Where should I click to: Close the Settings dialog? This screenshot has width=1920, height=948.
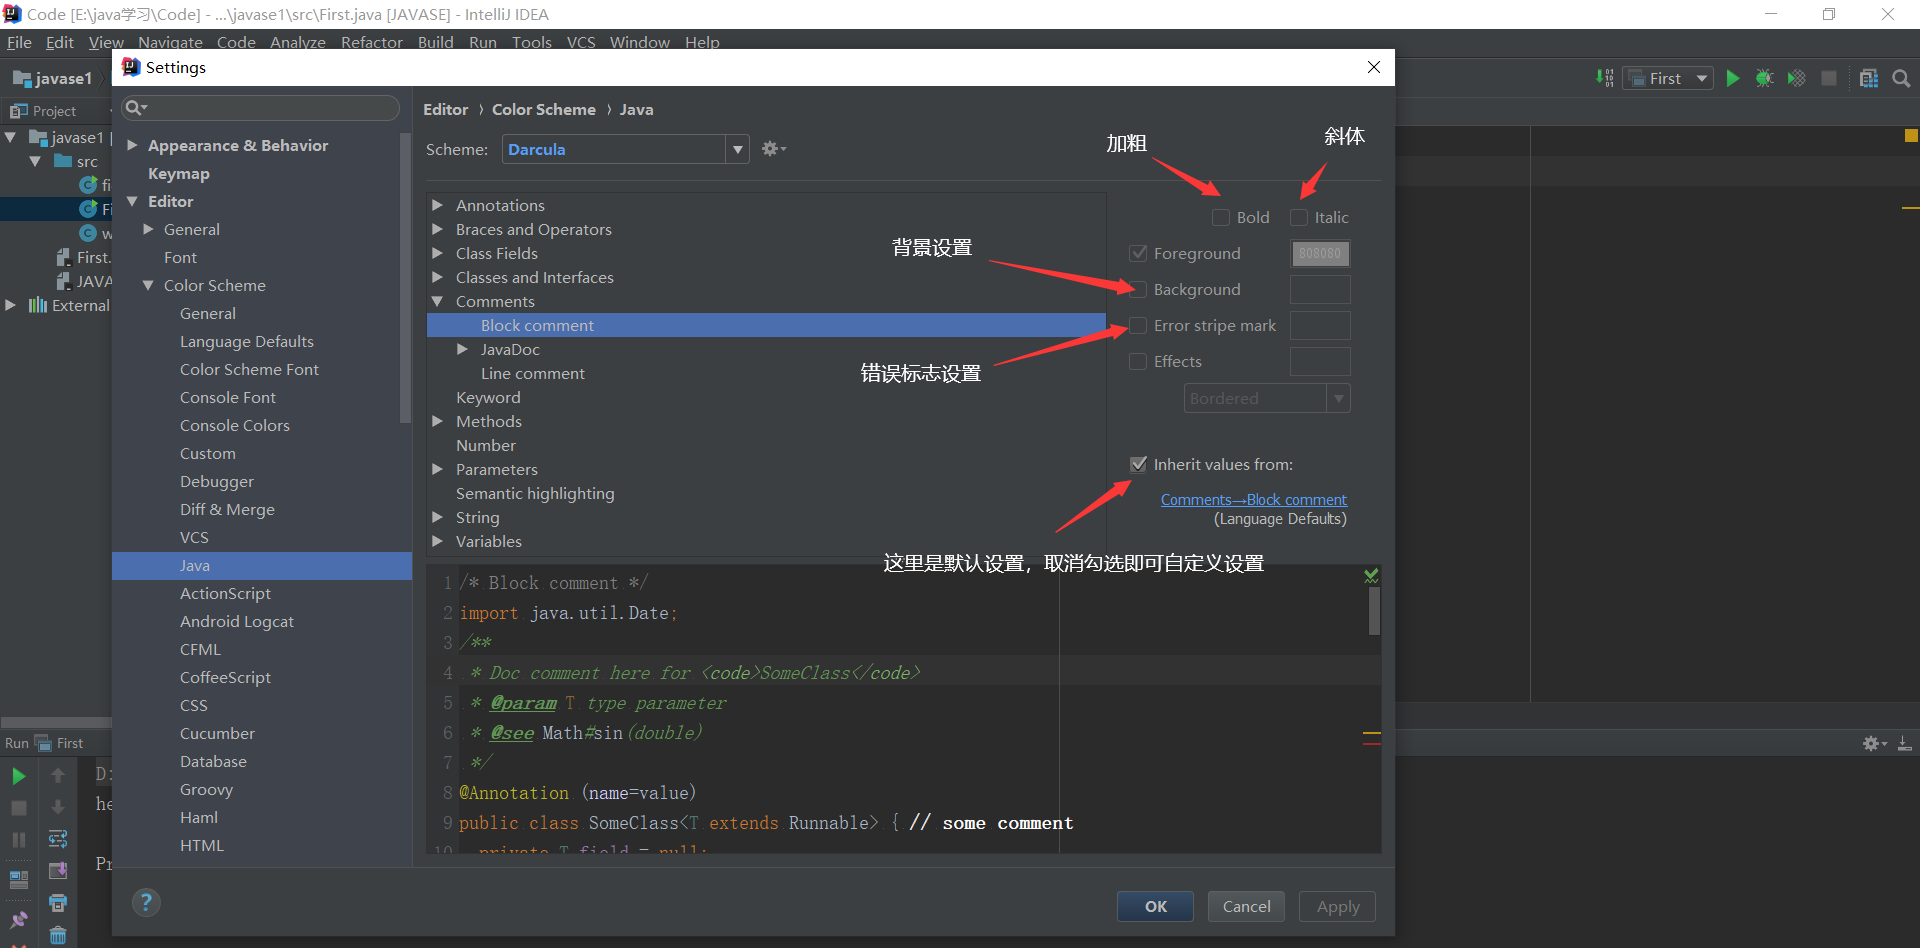pos(1374,67)
